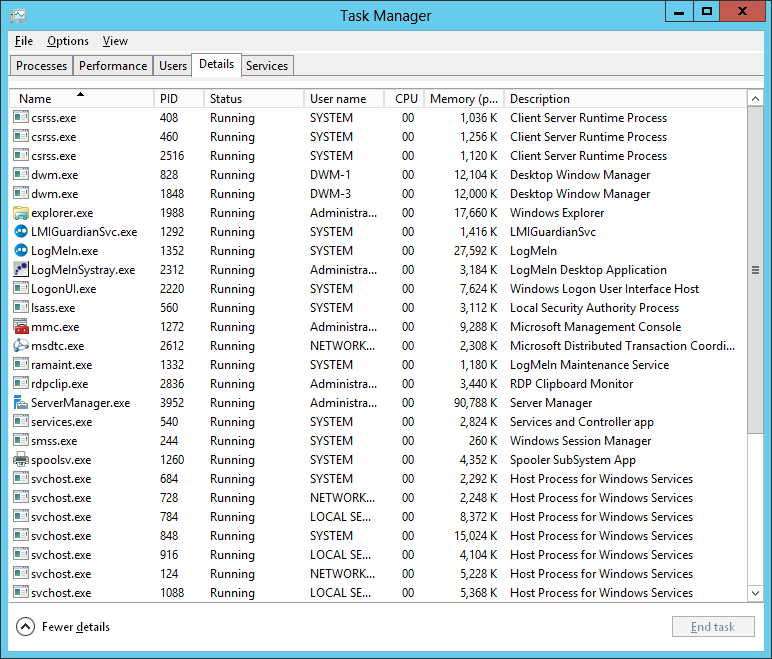Screen dimensions: 772x659
Task: Switch to the Performance tab
Action: 113,66
